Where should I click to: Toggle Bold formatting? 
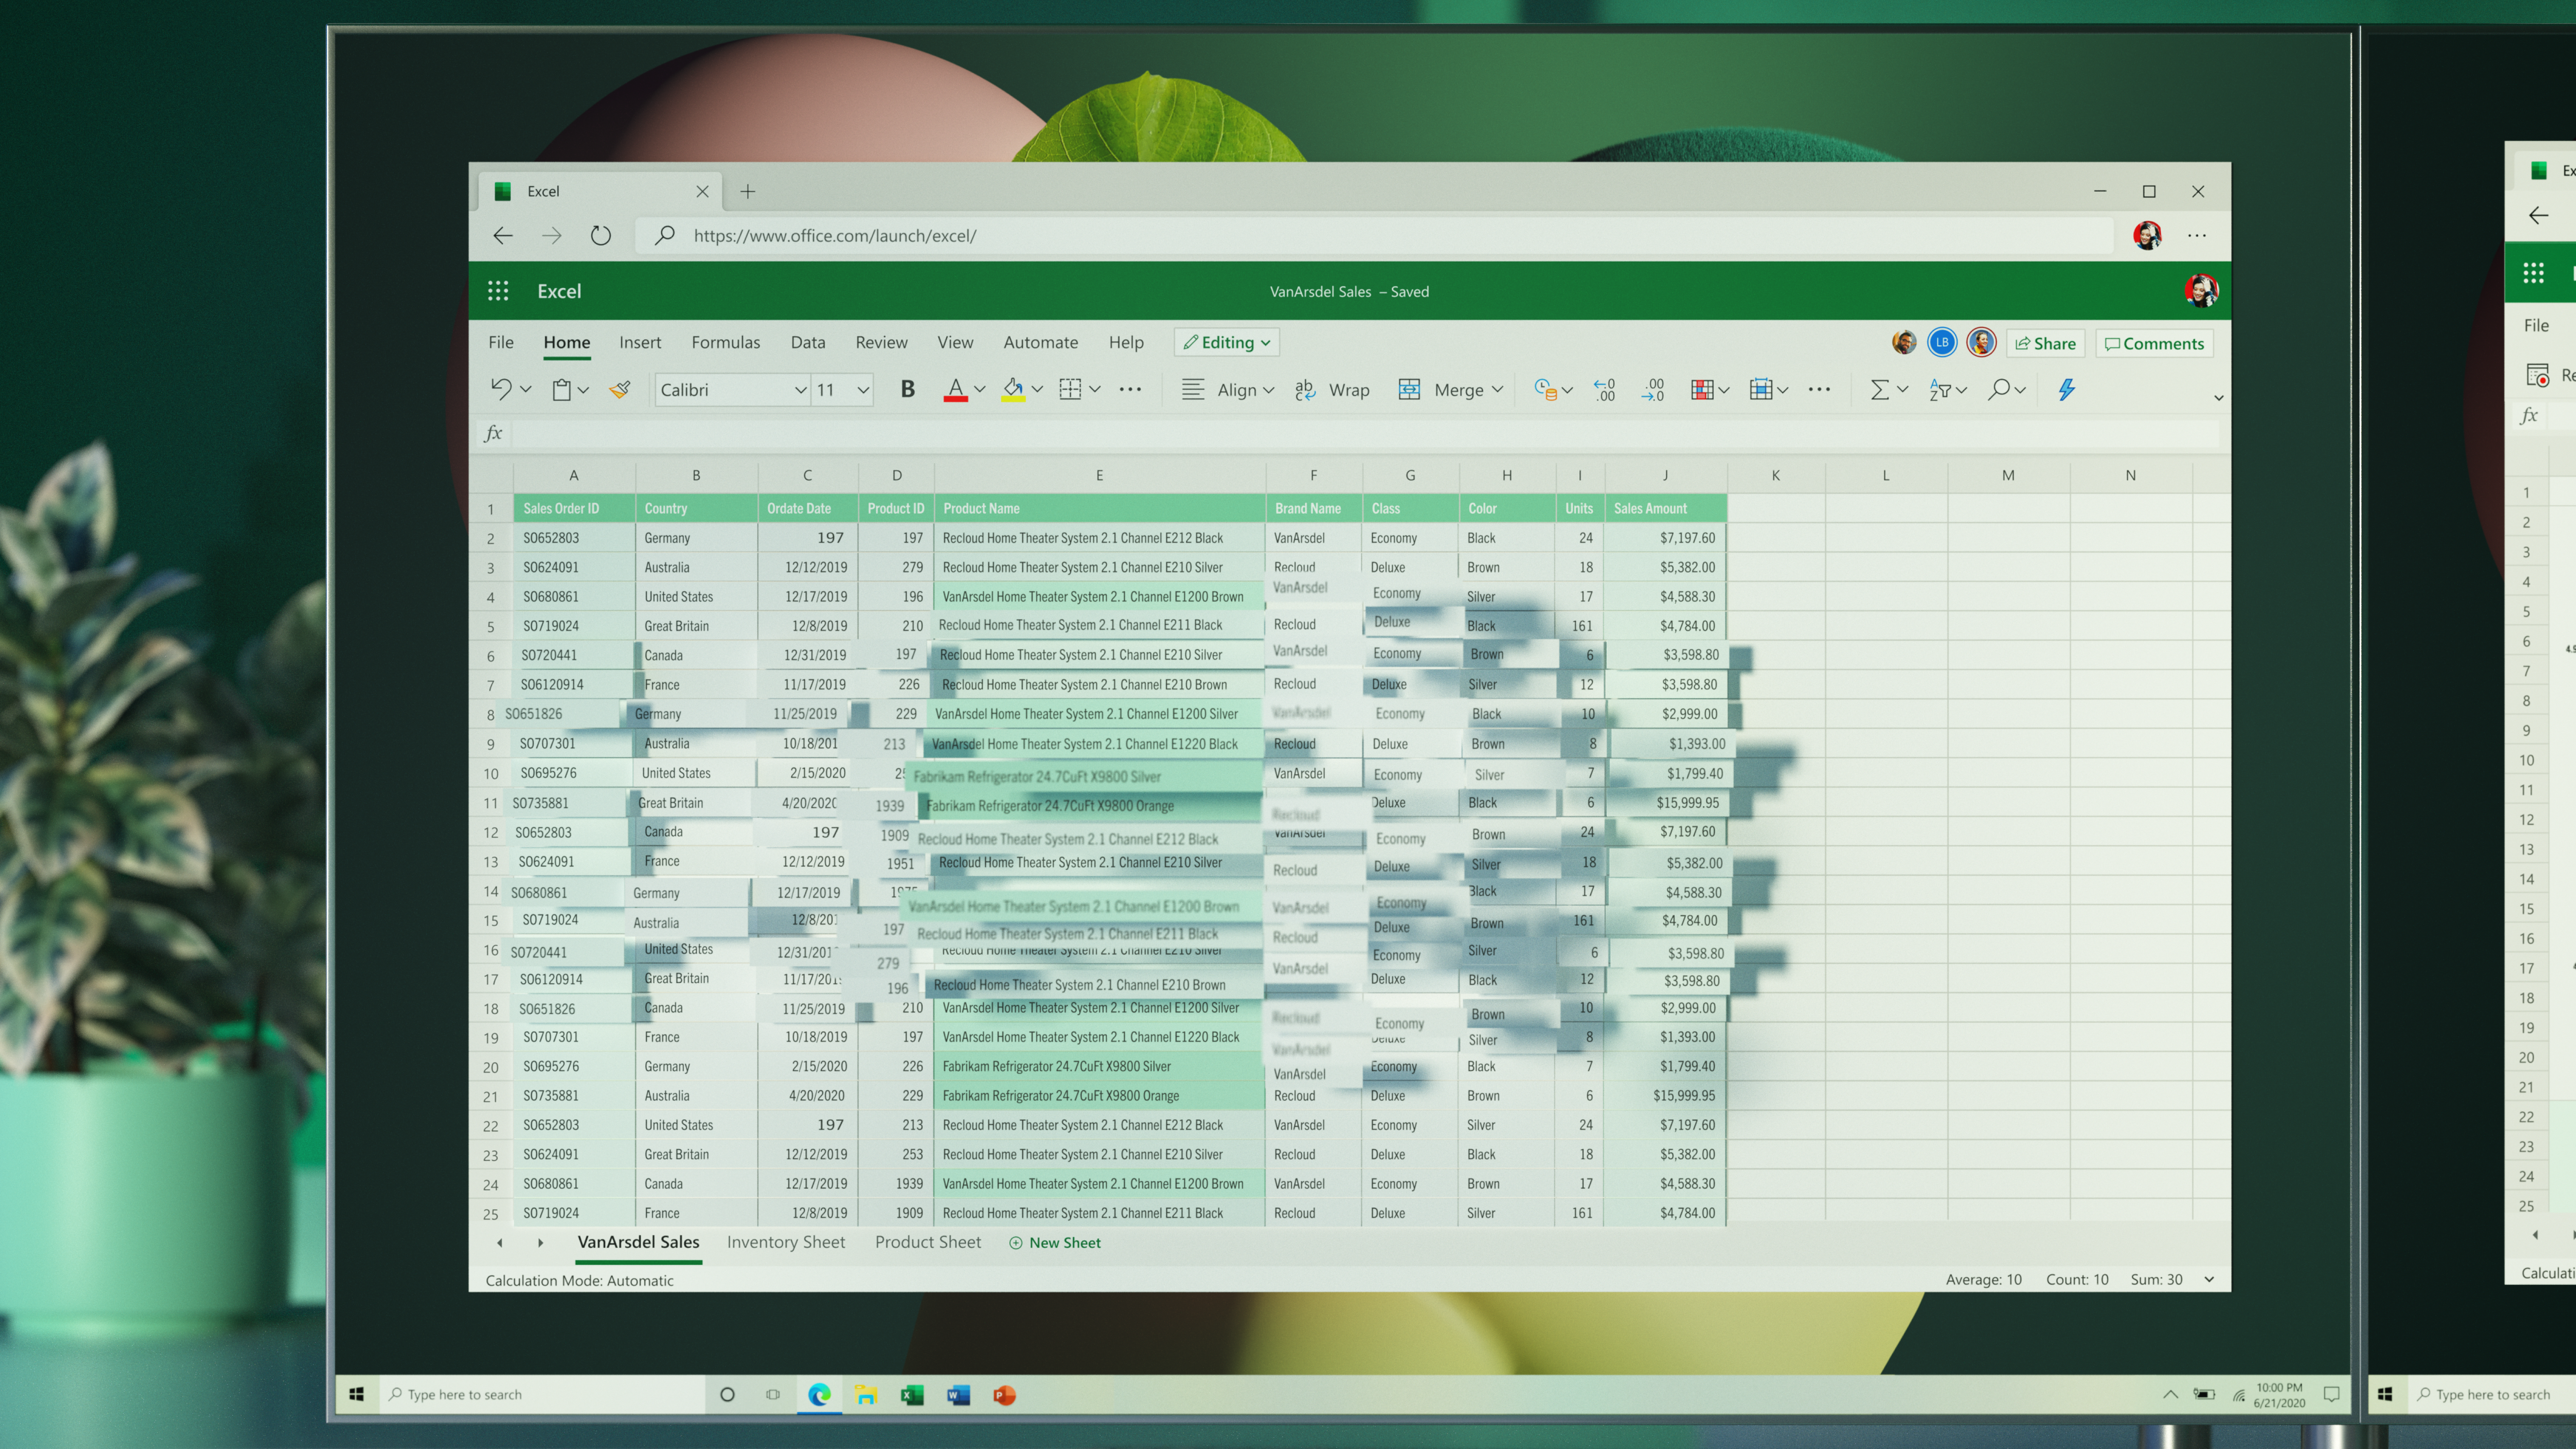click(x=907, y=390)
